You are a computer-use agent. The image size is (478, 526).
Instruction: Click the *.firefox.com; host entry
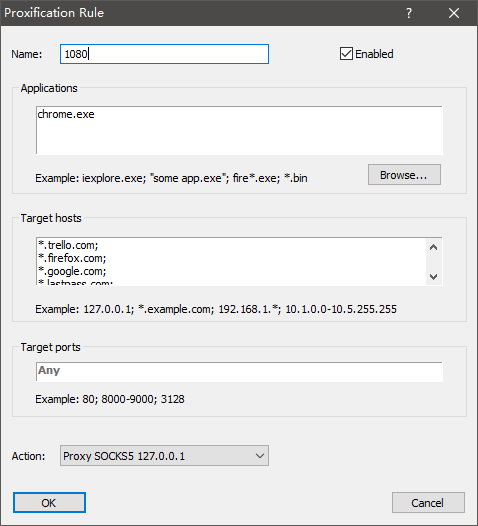[72, 258]
